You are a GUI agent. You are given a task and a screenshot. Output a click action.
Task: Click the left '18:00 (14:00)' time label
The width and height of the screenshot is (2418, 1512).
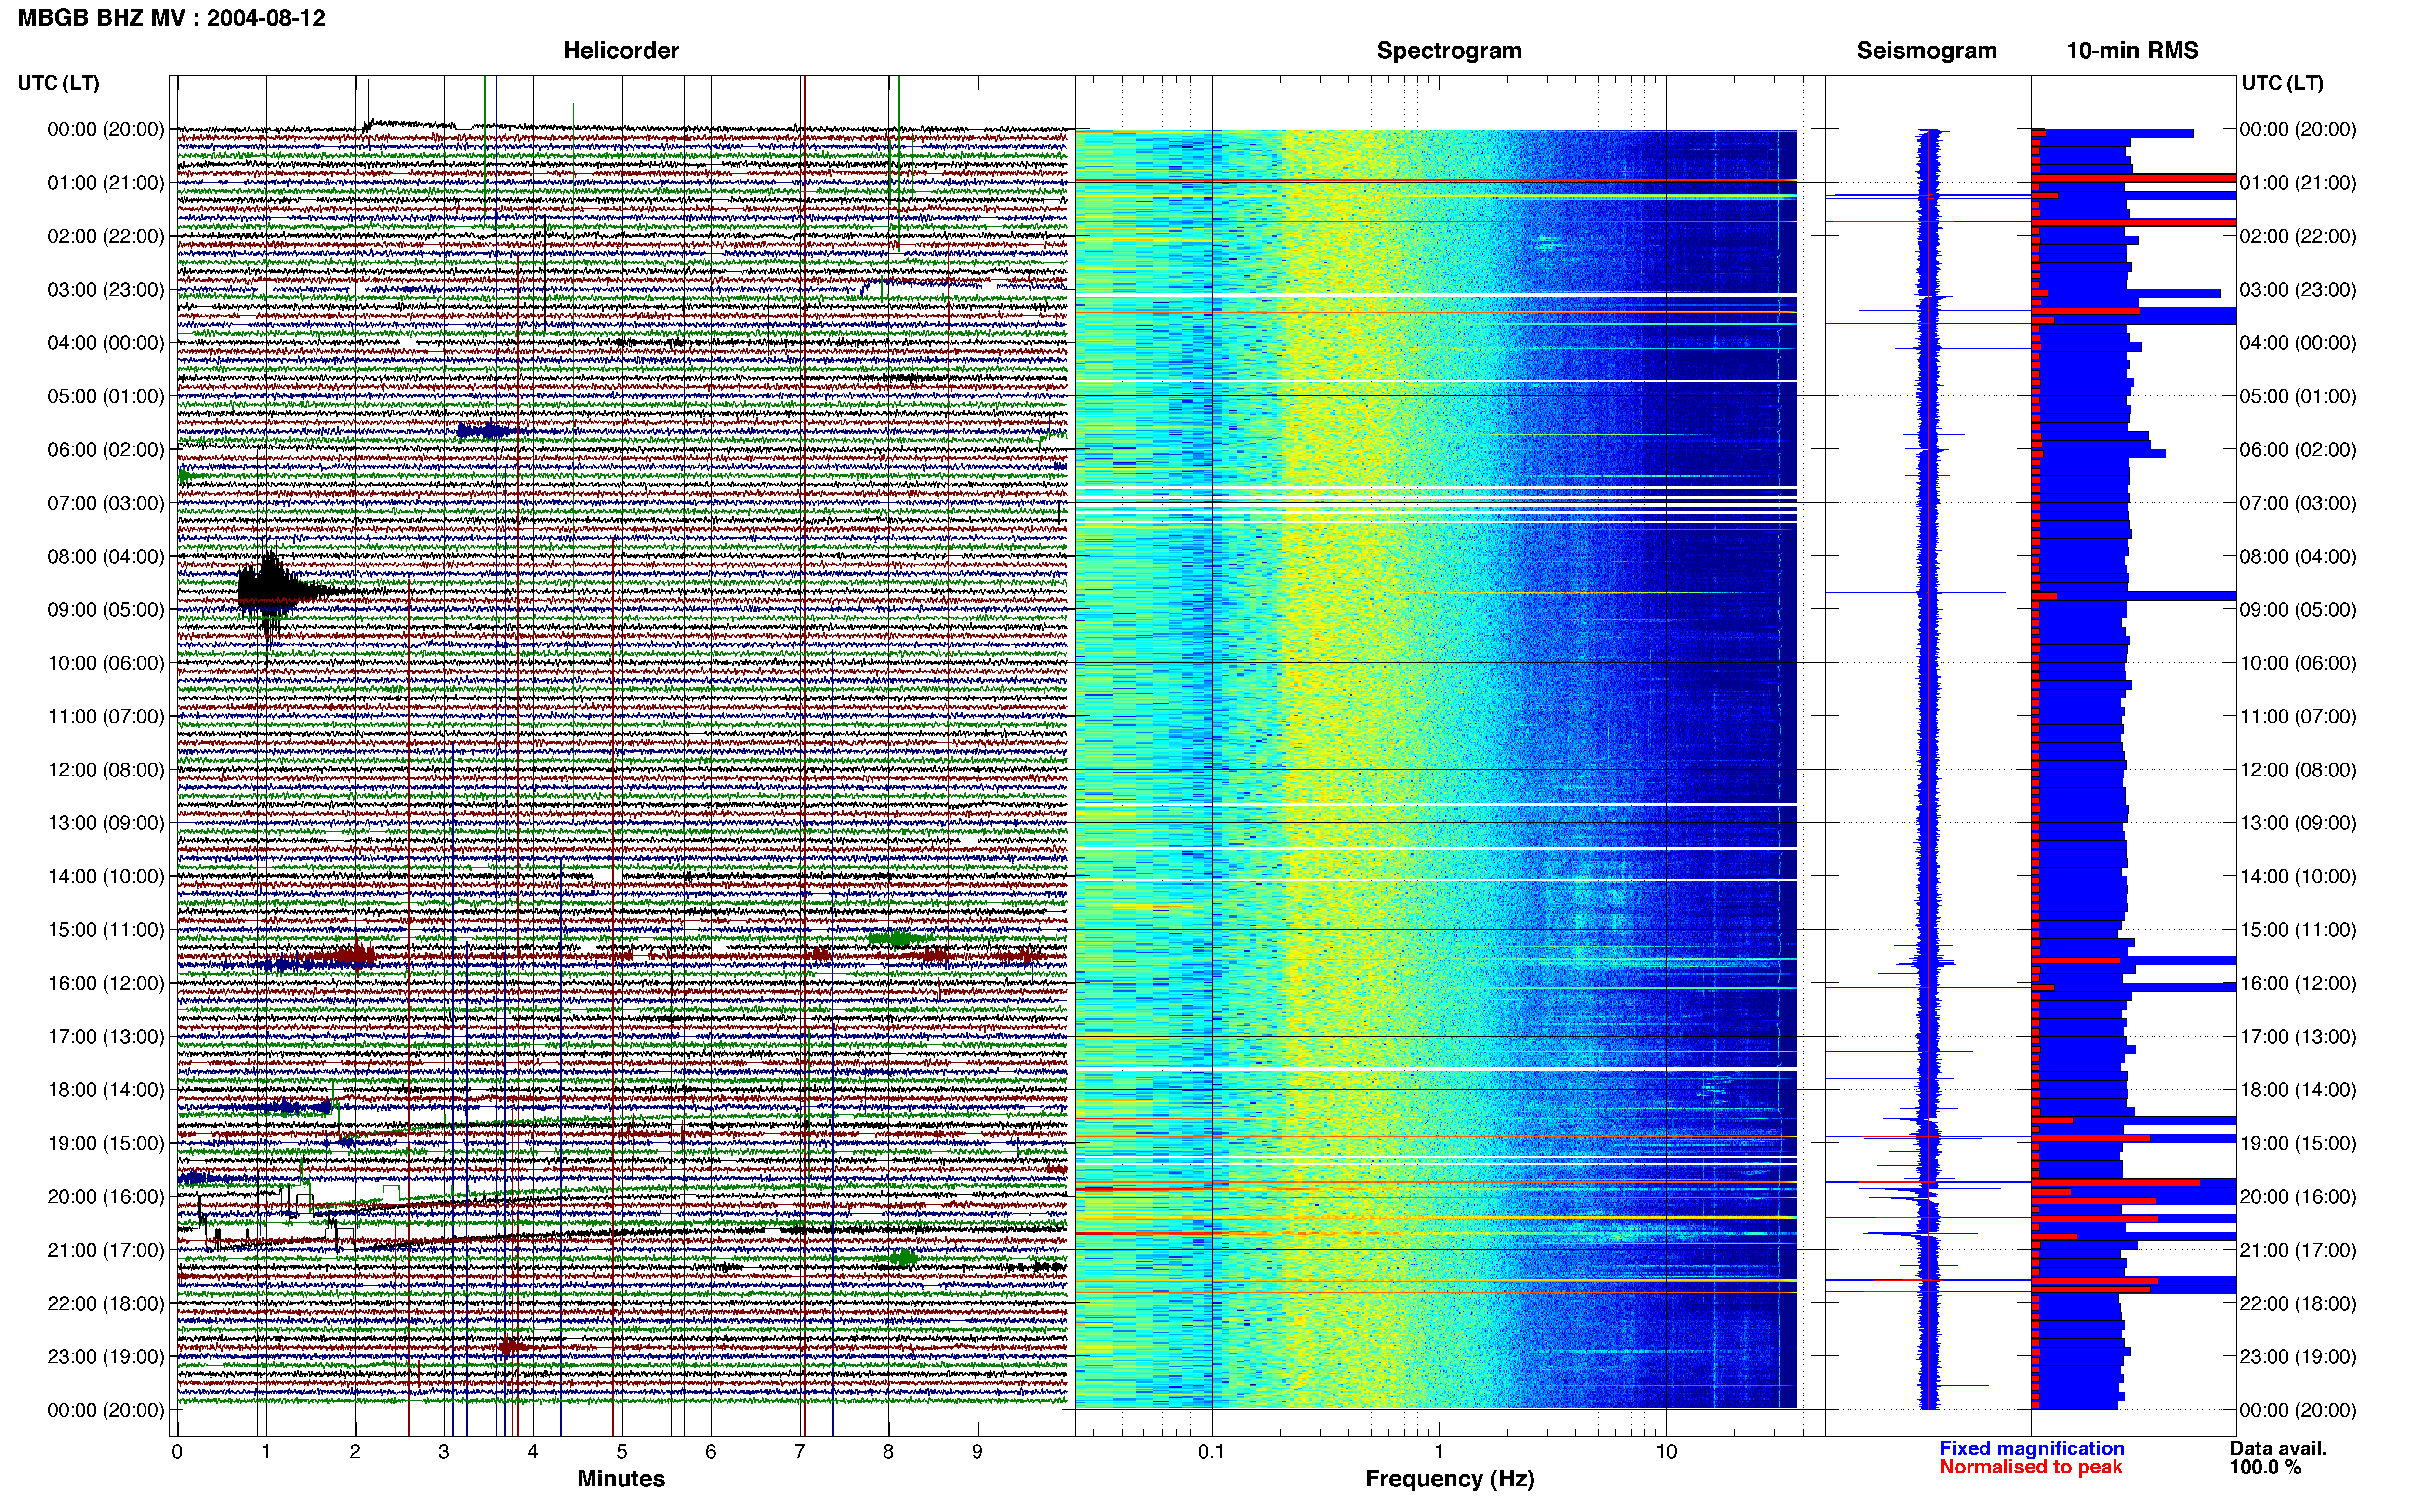(106, 1090)
